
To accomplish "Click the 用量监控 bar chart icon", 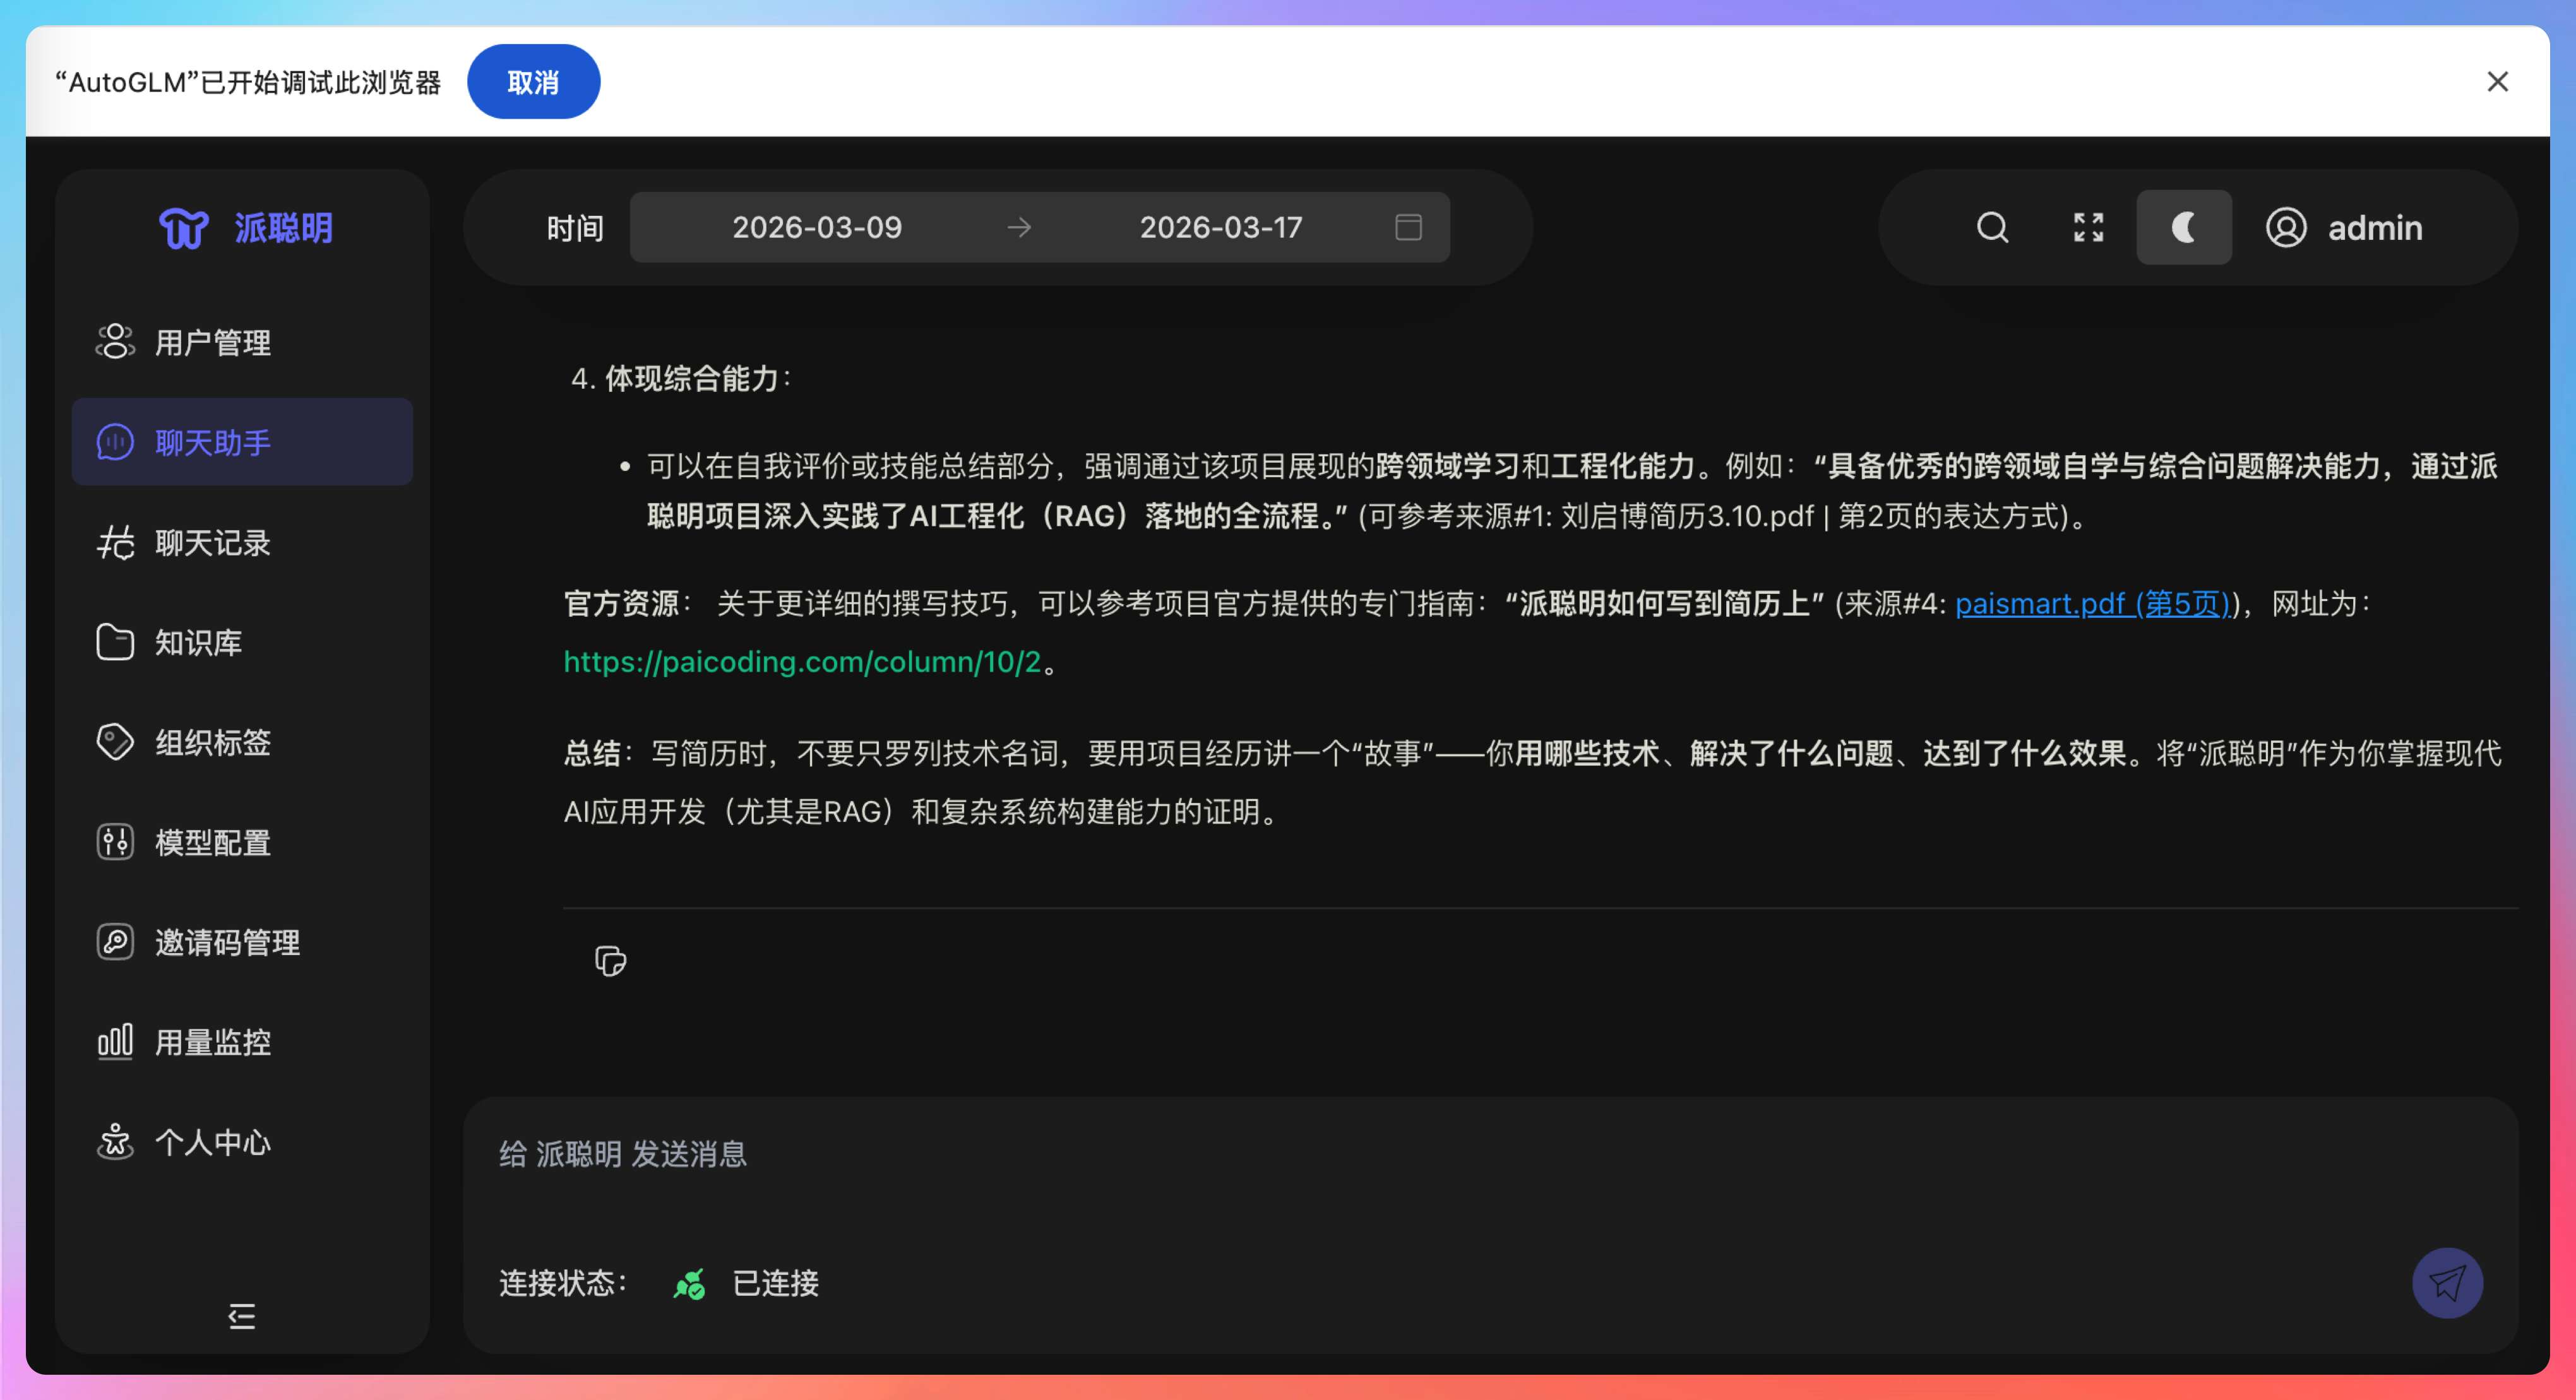I will [115, 1042].
